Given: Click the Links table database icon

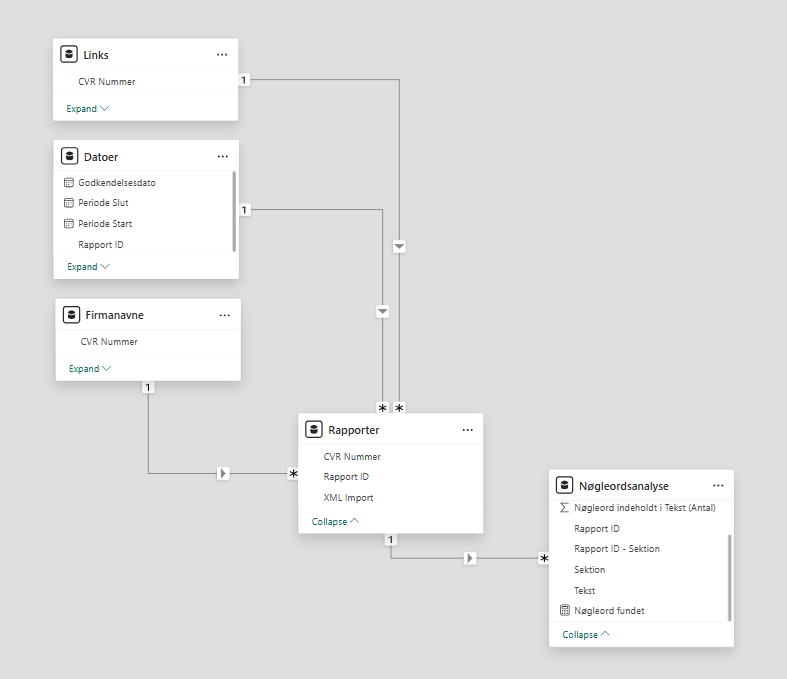Looking at the screenshot, I should (69, 54).
